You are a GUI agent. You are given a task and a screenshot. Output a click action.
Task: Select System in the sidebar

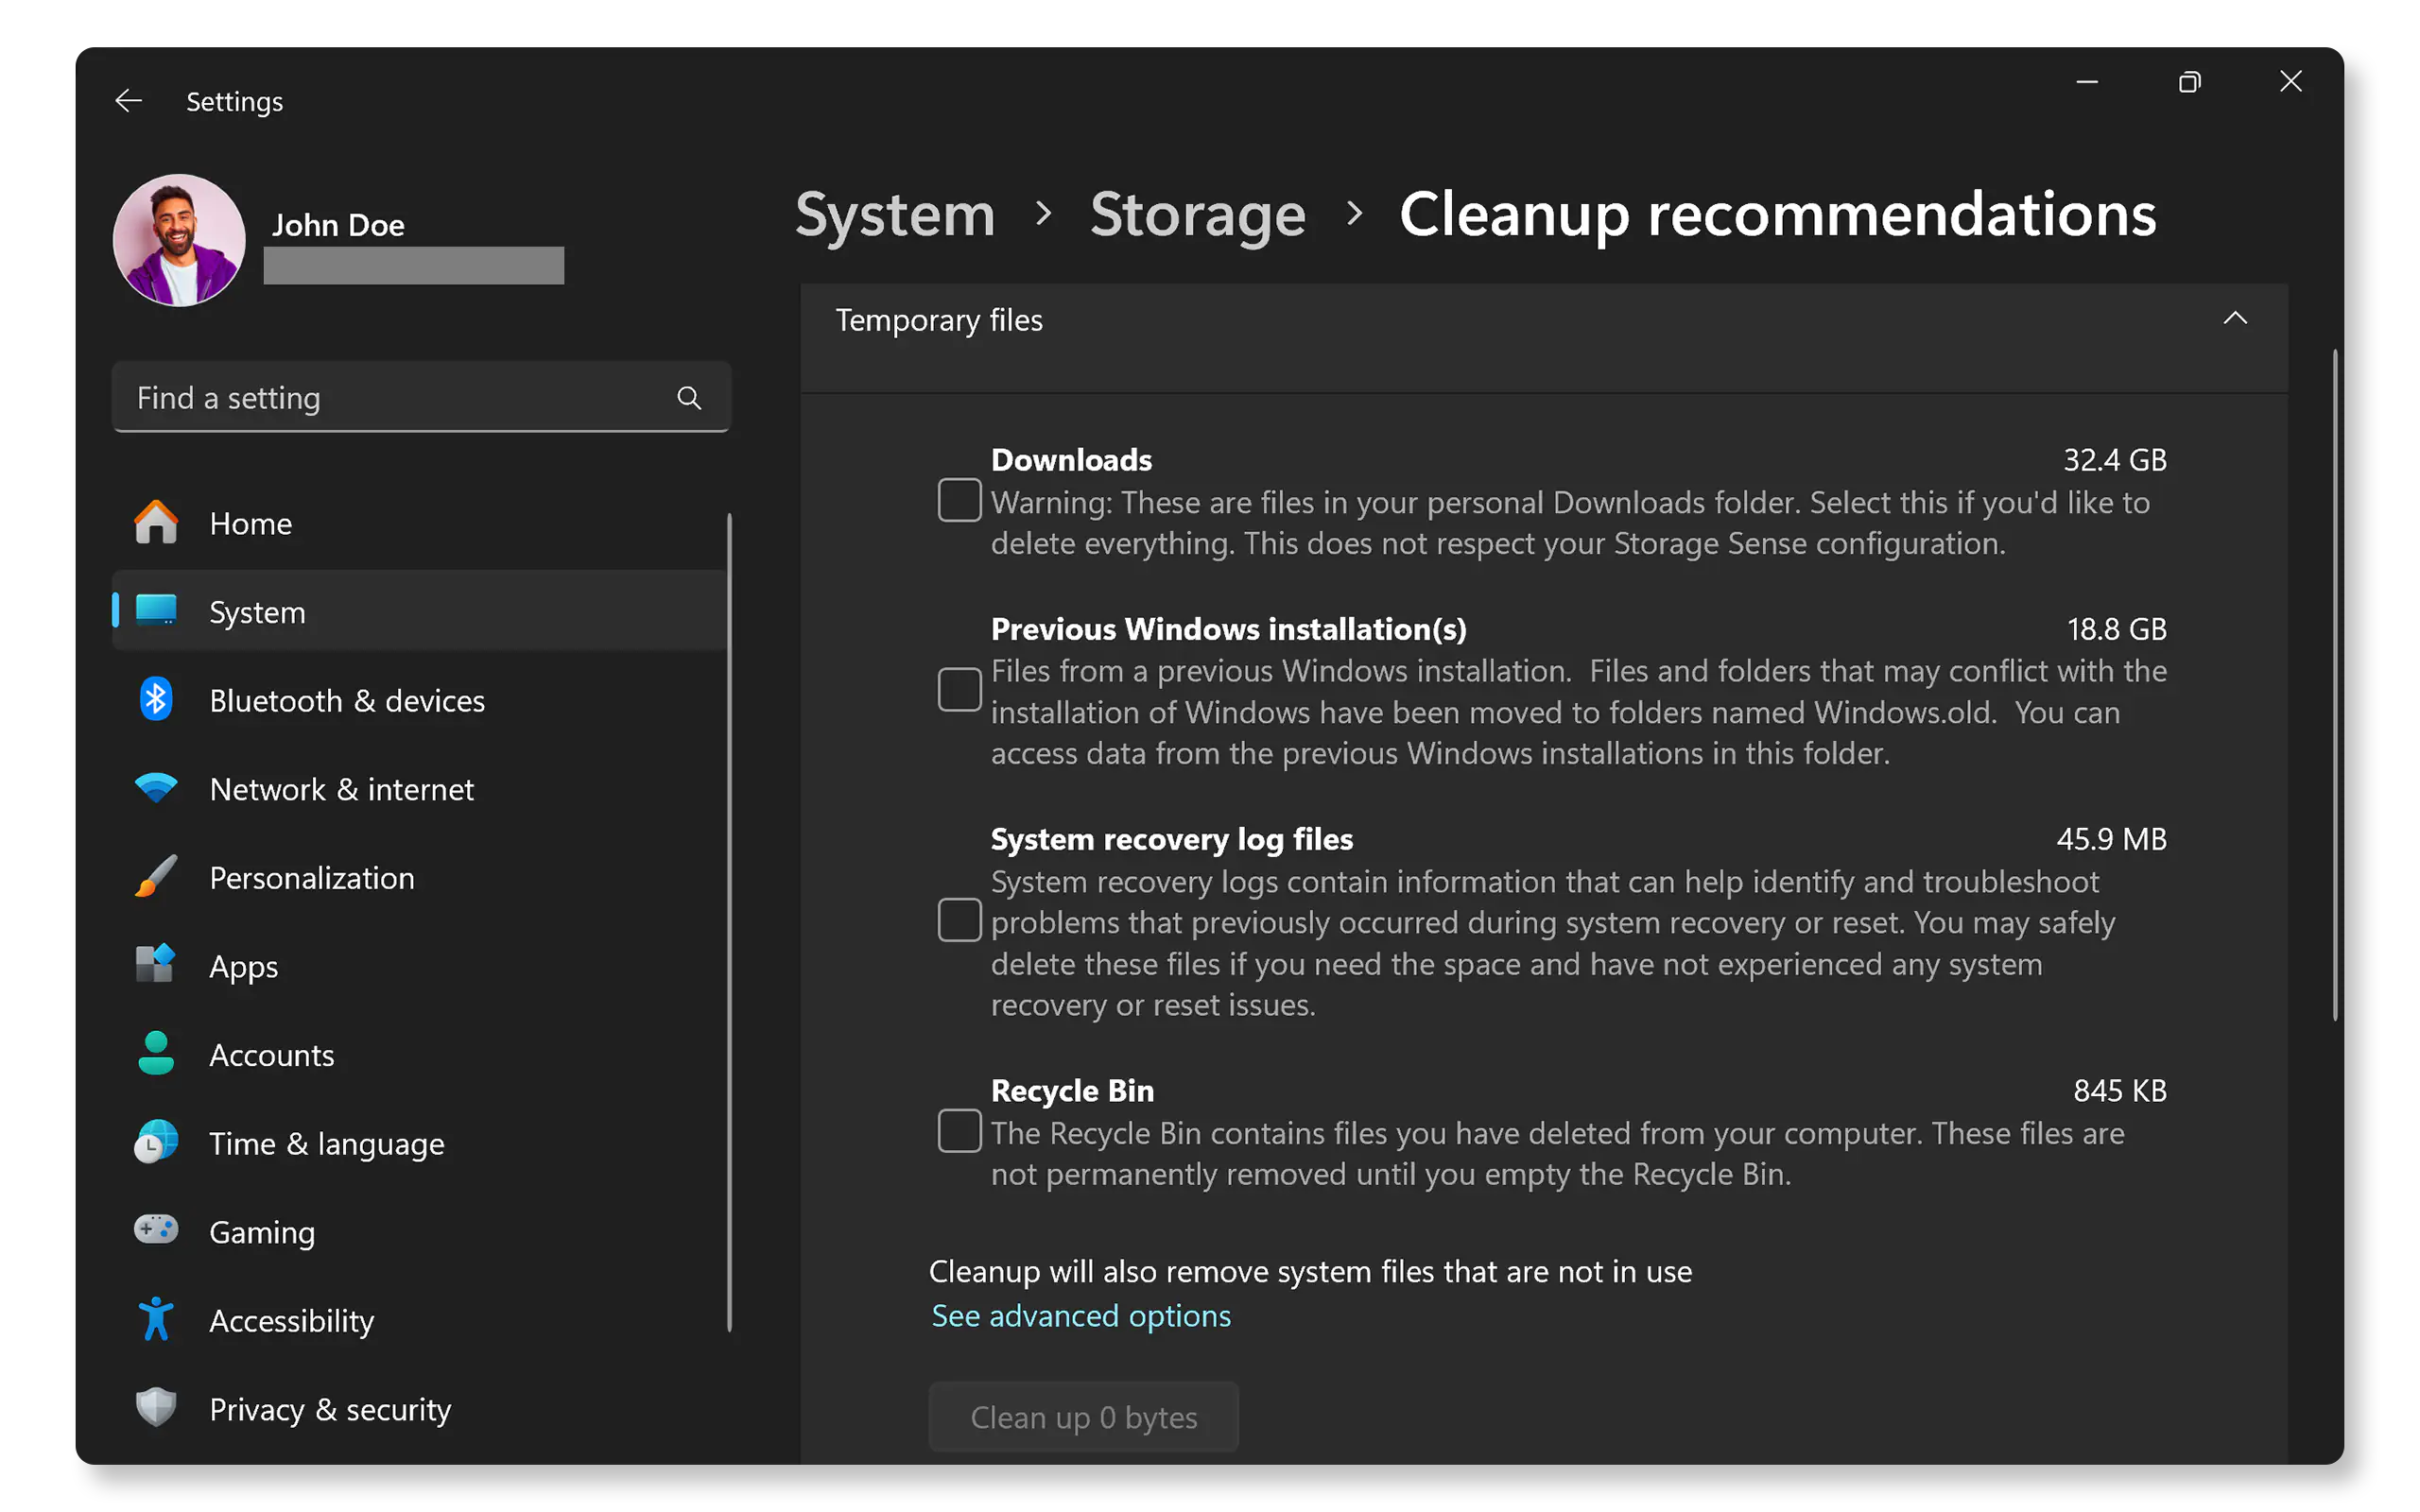point(421,611)
